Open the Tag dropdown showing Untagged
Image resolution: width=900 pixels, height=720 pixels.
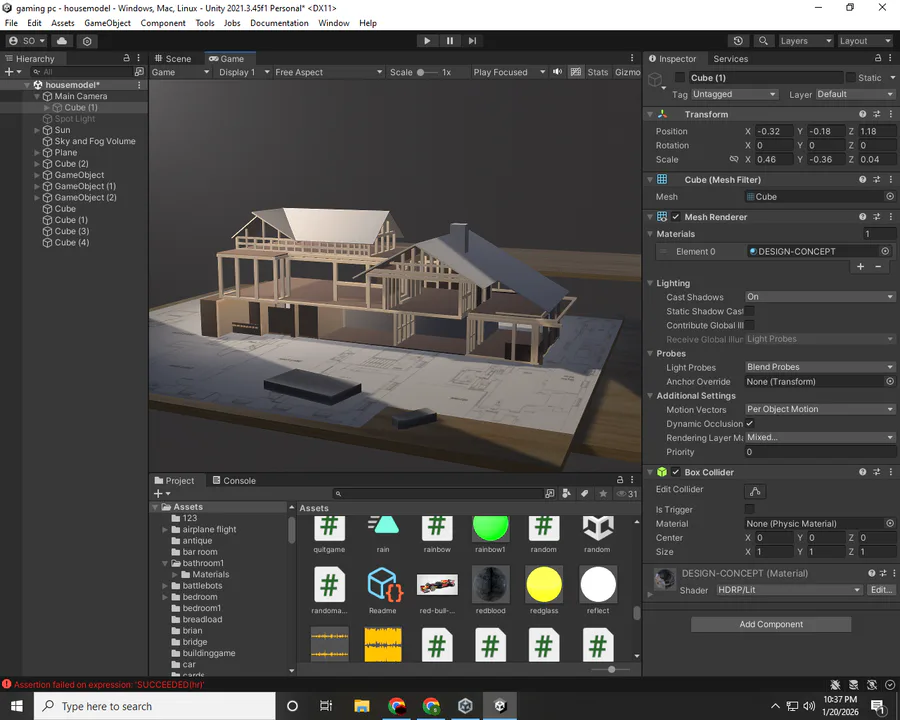pos(734,94)
